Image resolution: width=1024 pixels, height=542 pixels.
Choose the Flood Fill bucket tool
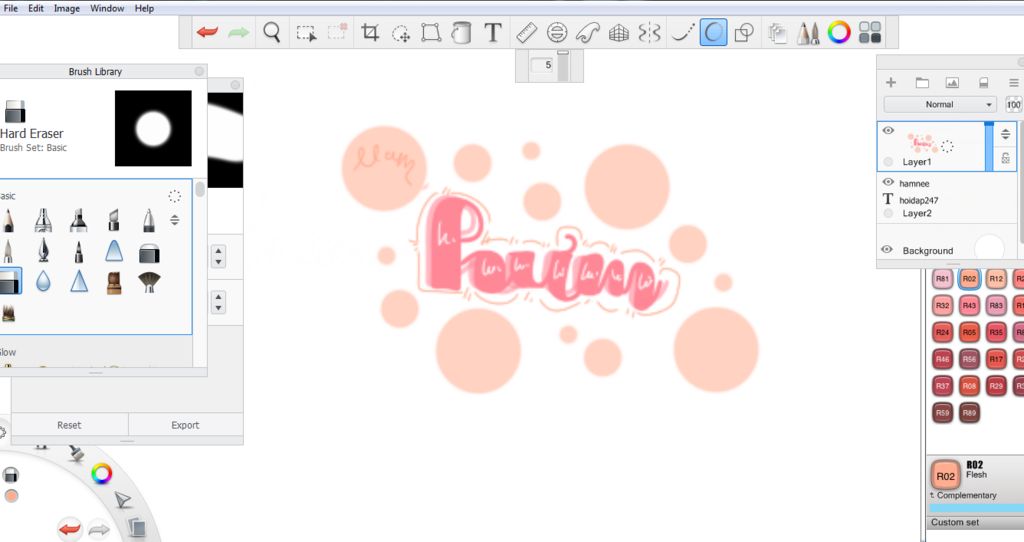[x=462, y=32]
